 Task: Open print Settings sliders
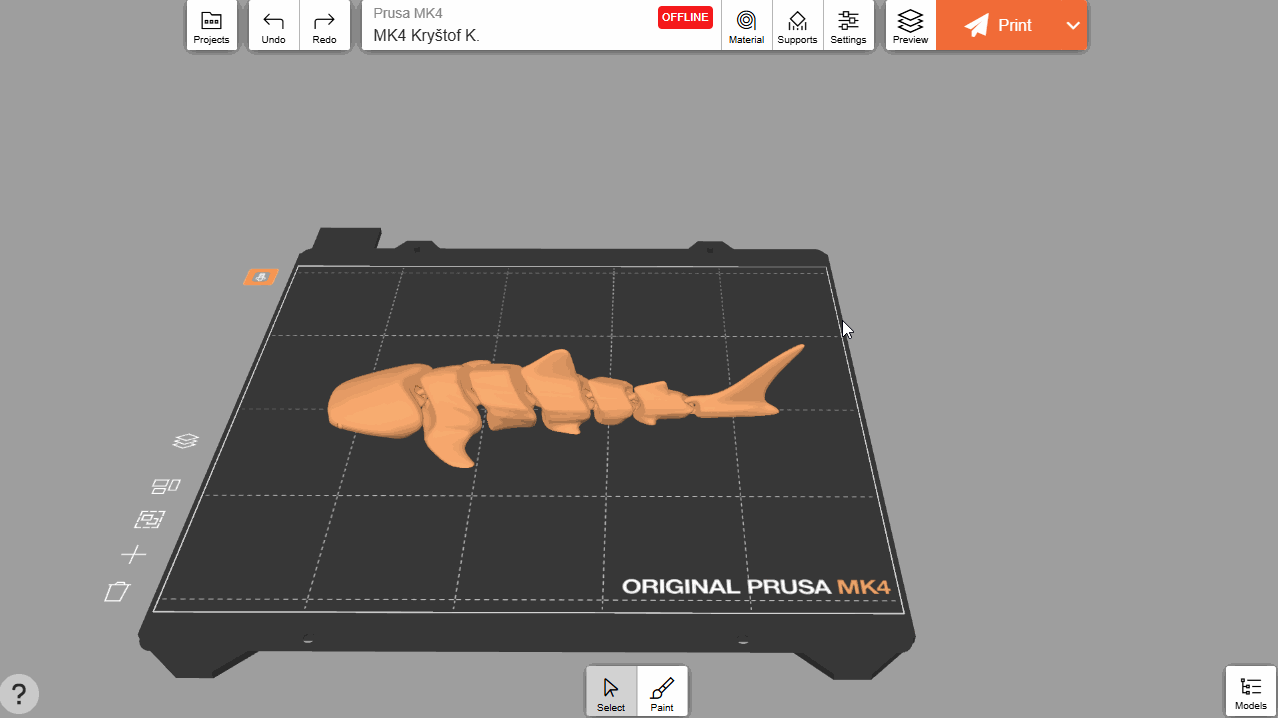(x=848, y=26)
